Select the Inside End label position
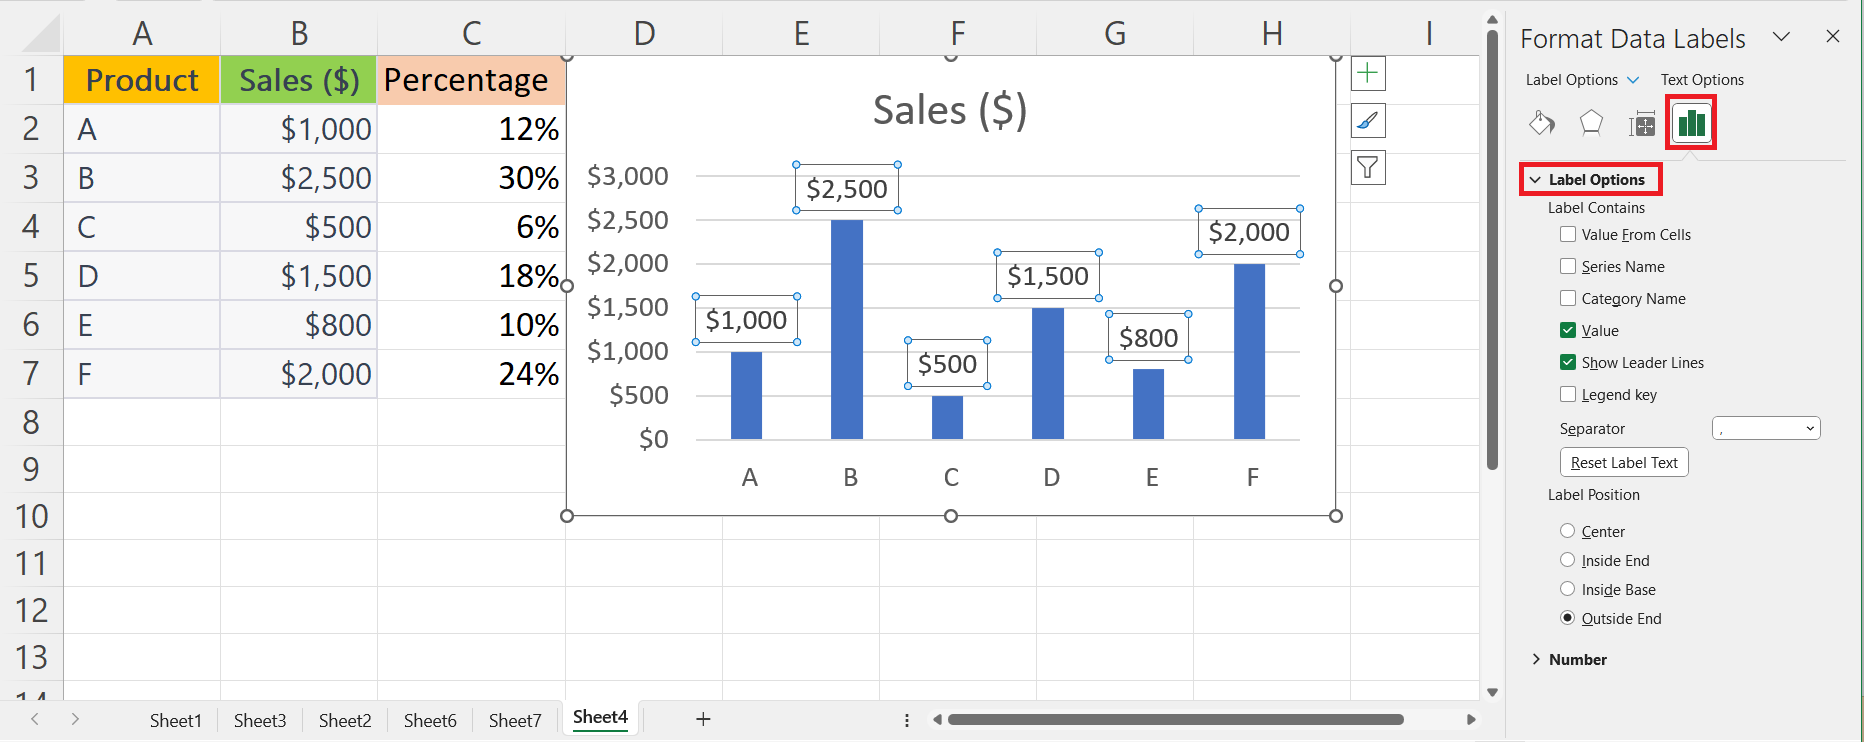The height and width of the screenshot is (742, 1864). [1568, 560]
